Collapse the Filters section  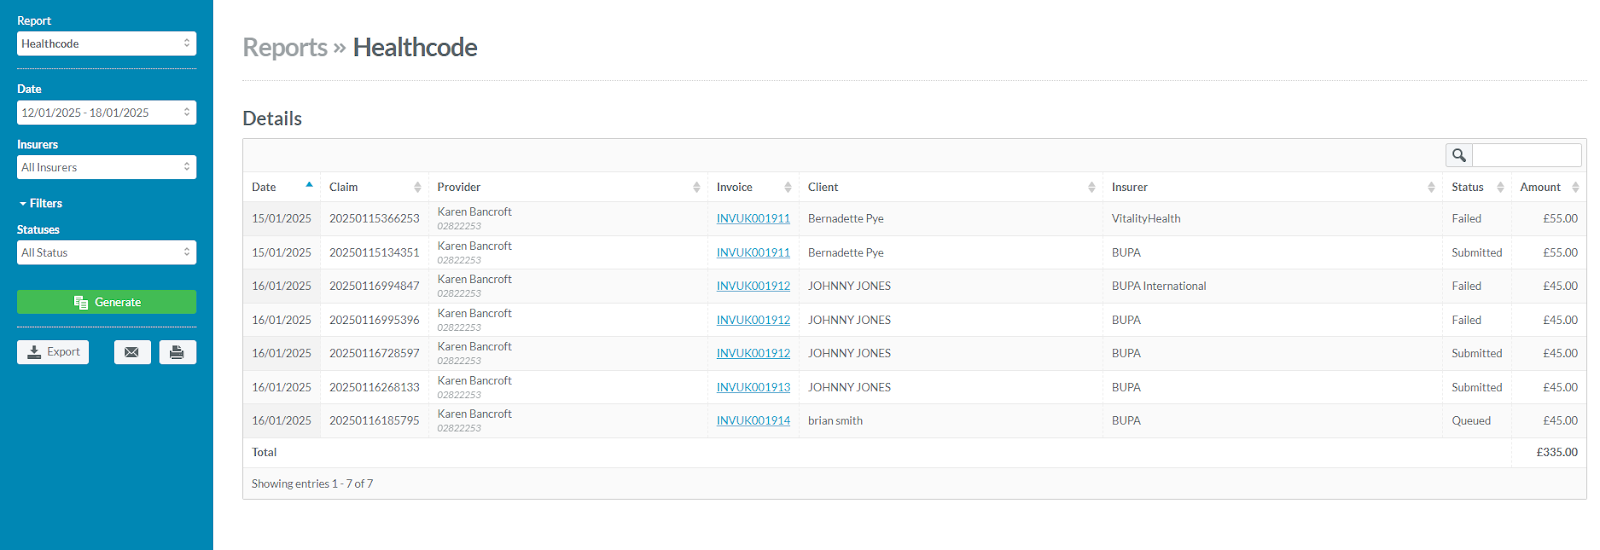(40, 203)
